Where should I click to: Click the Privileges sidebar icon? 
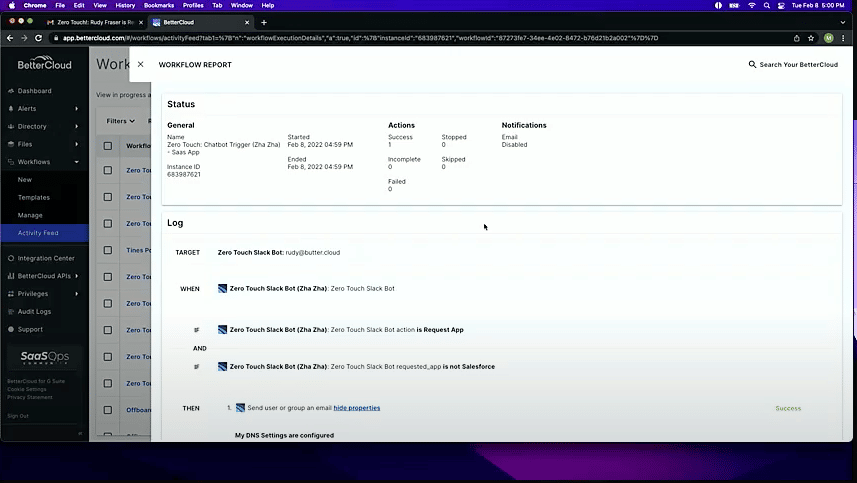coord(11,293)
